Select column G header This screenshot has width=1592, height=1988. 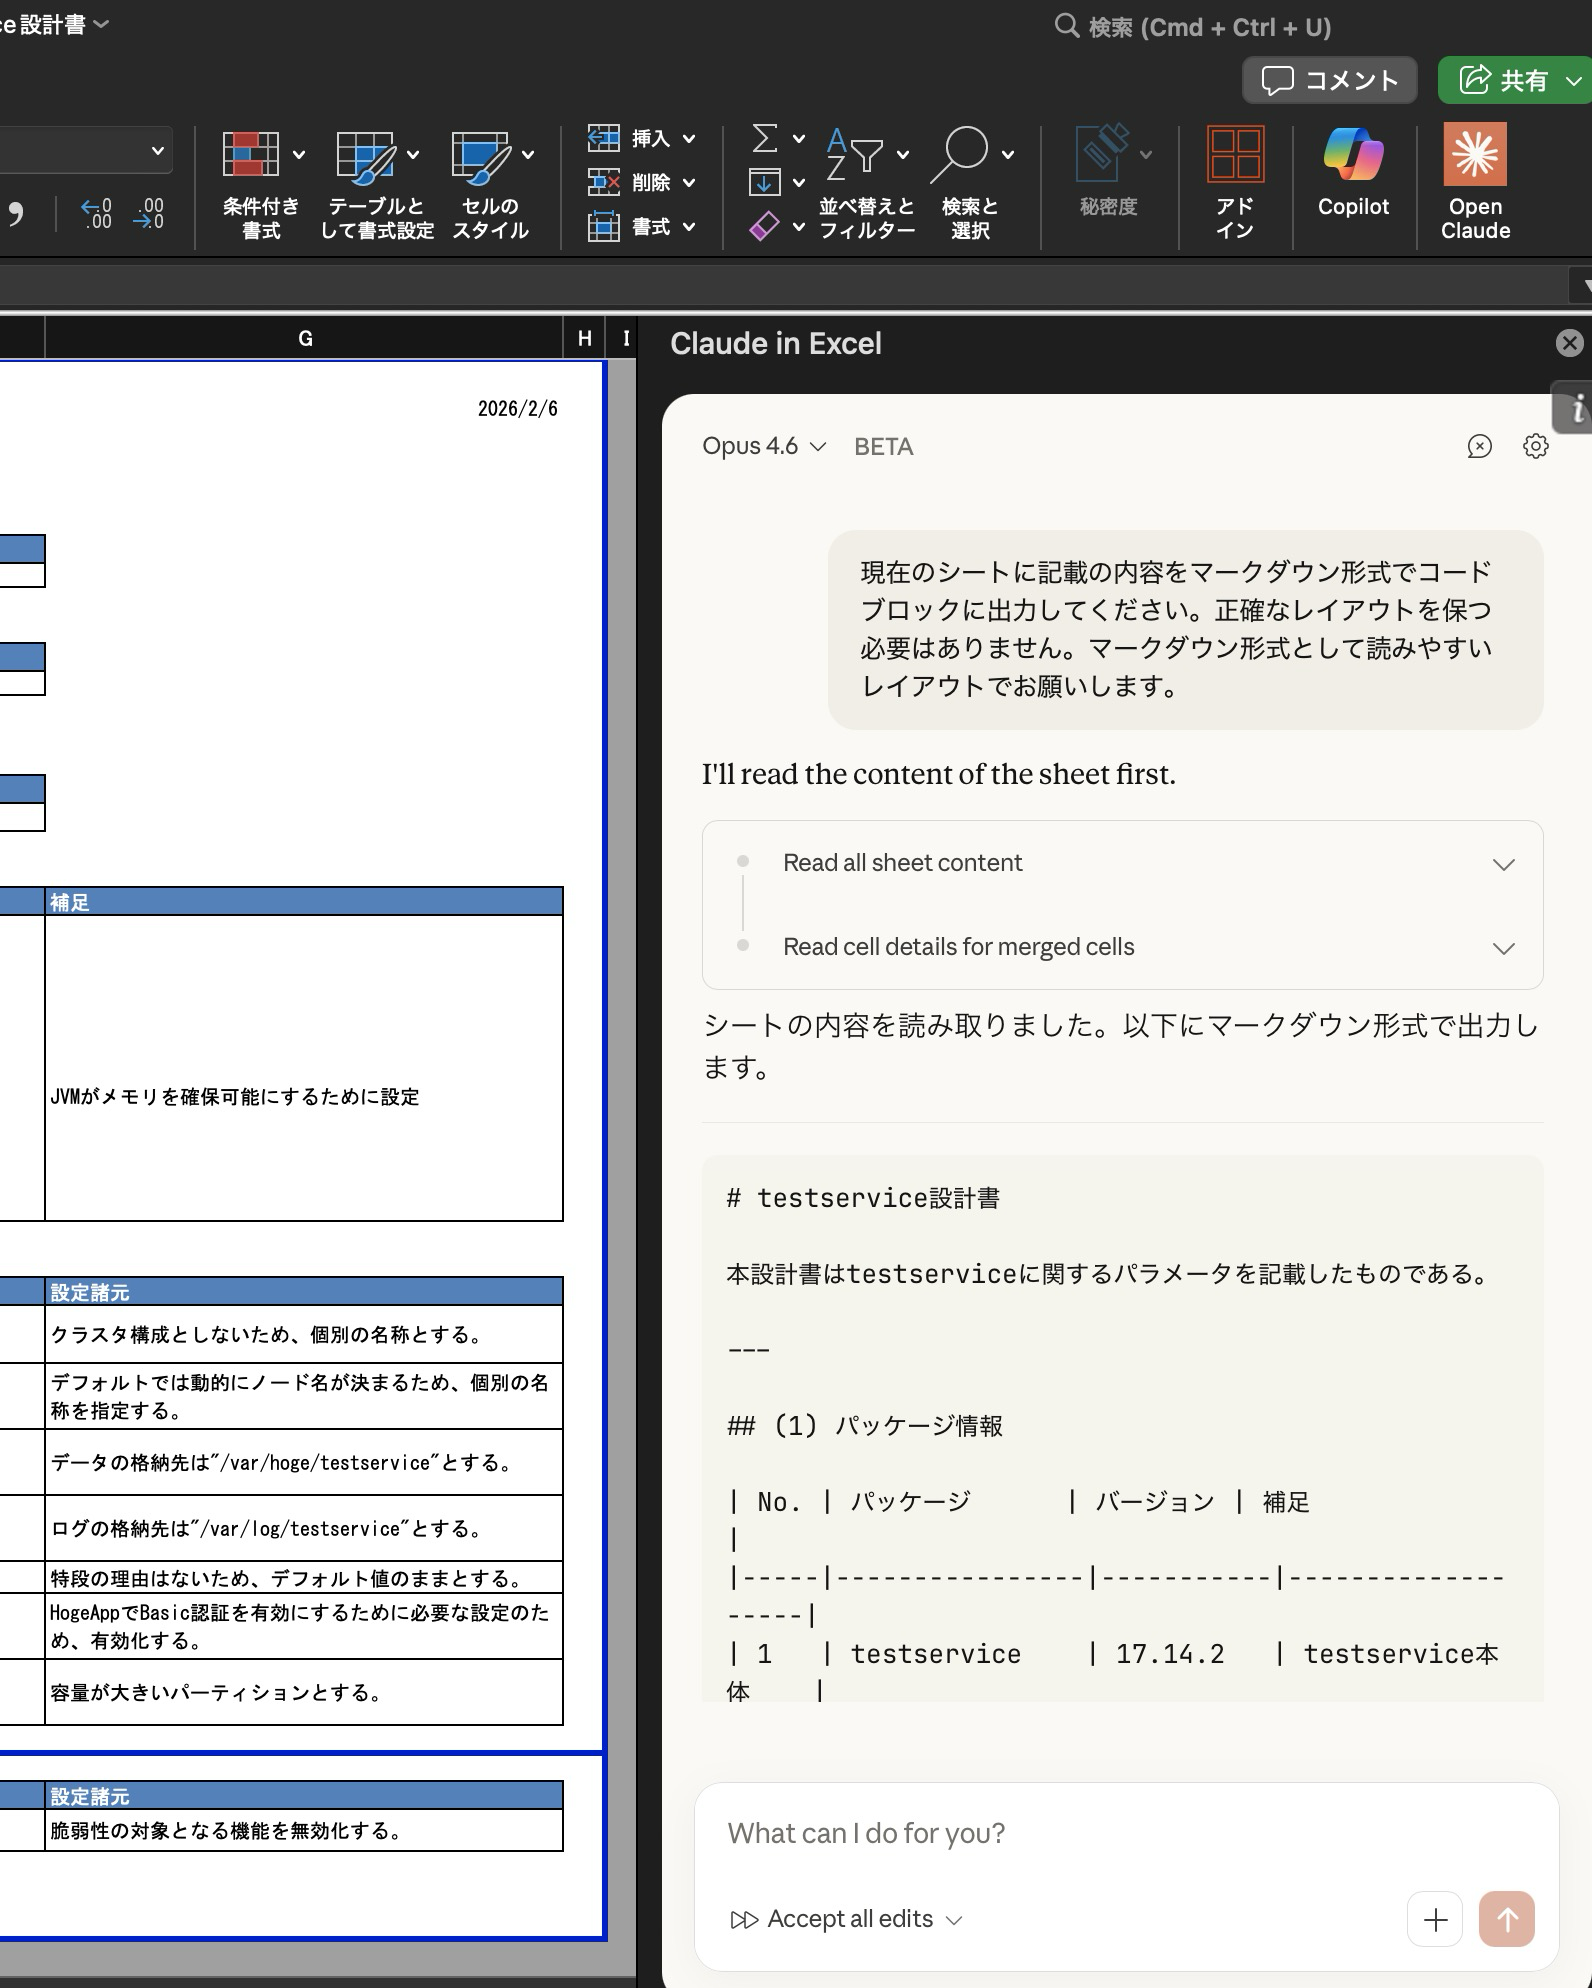click(x=304, y=339)
